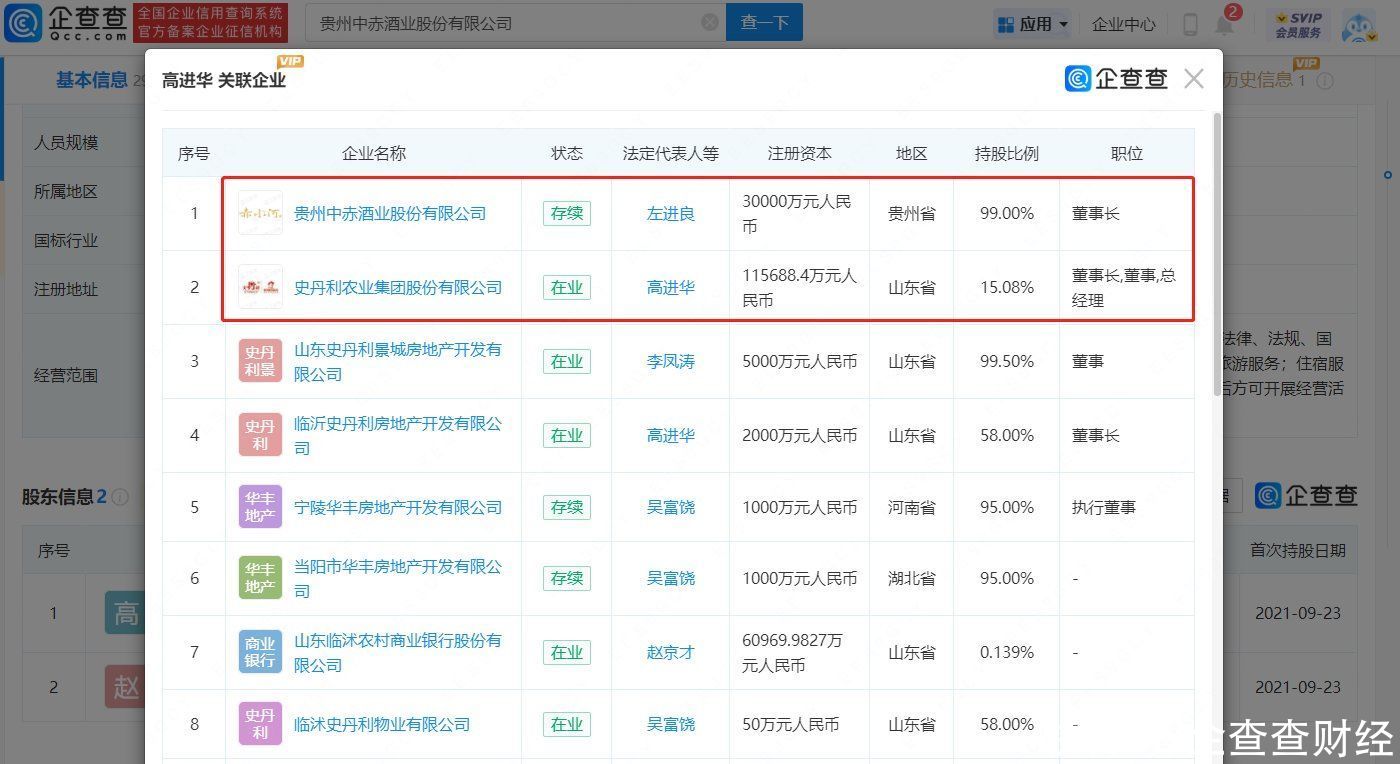This screenshot has height=764, width=1400.
Task: Clear the search box with the X icon
Action: [x=709, y=22]
